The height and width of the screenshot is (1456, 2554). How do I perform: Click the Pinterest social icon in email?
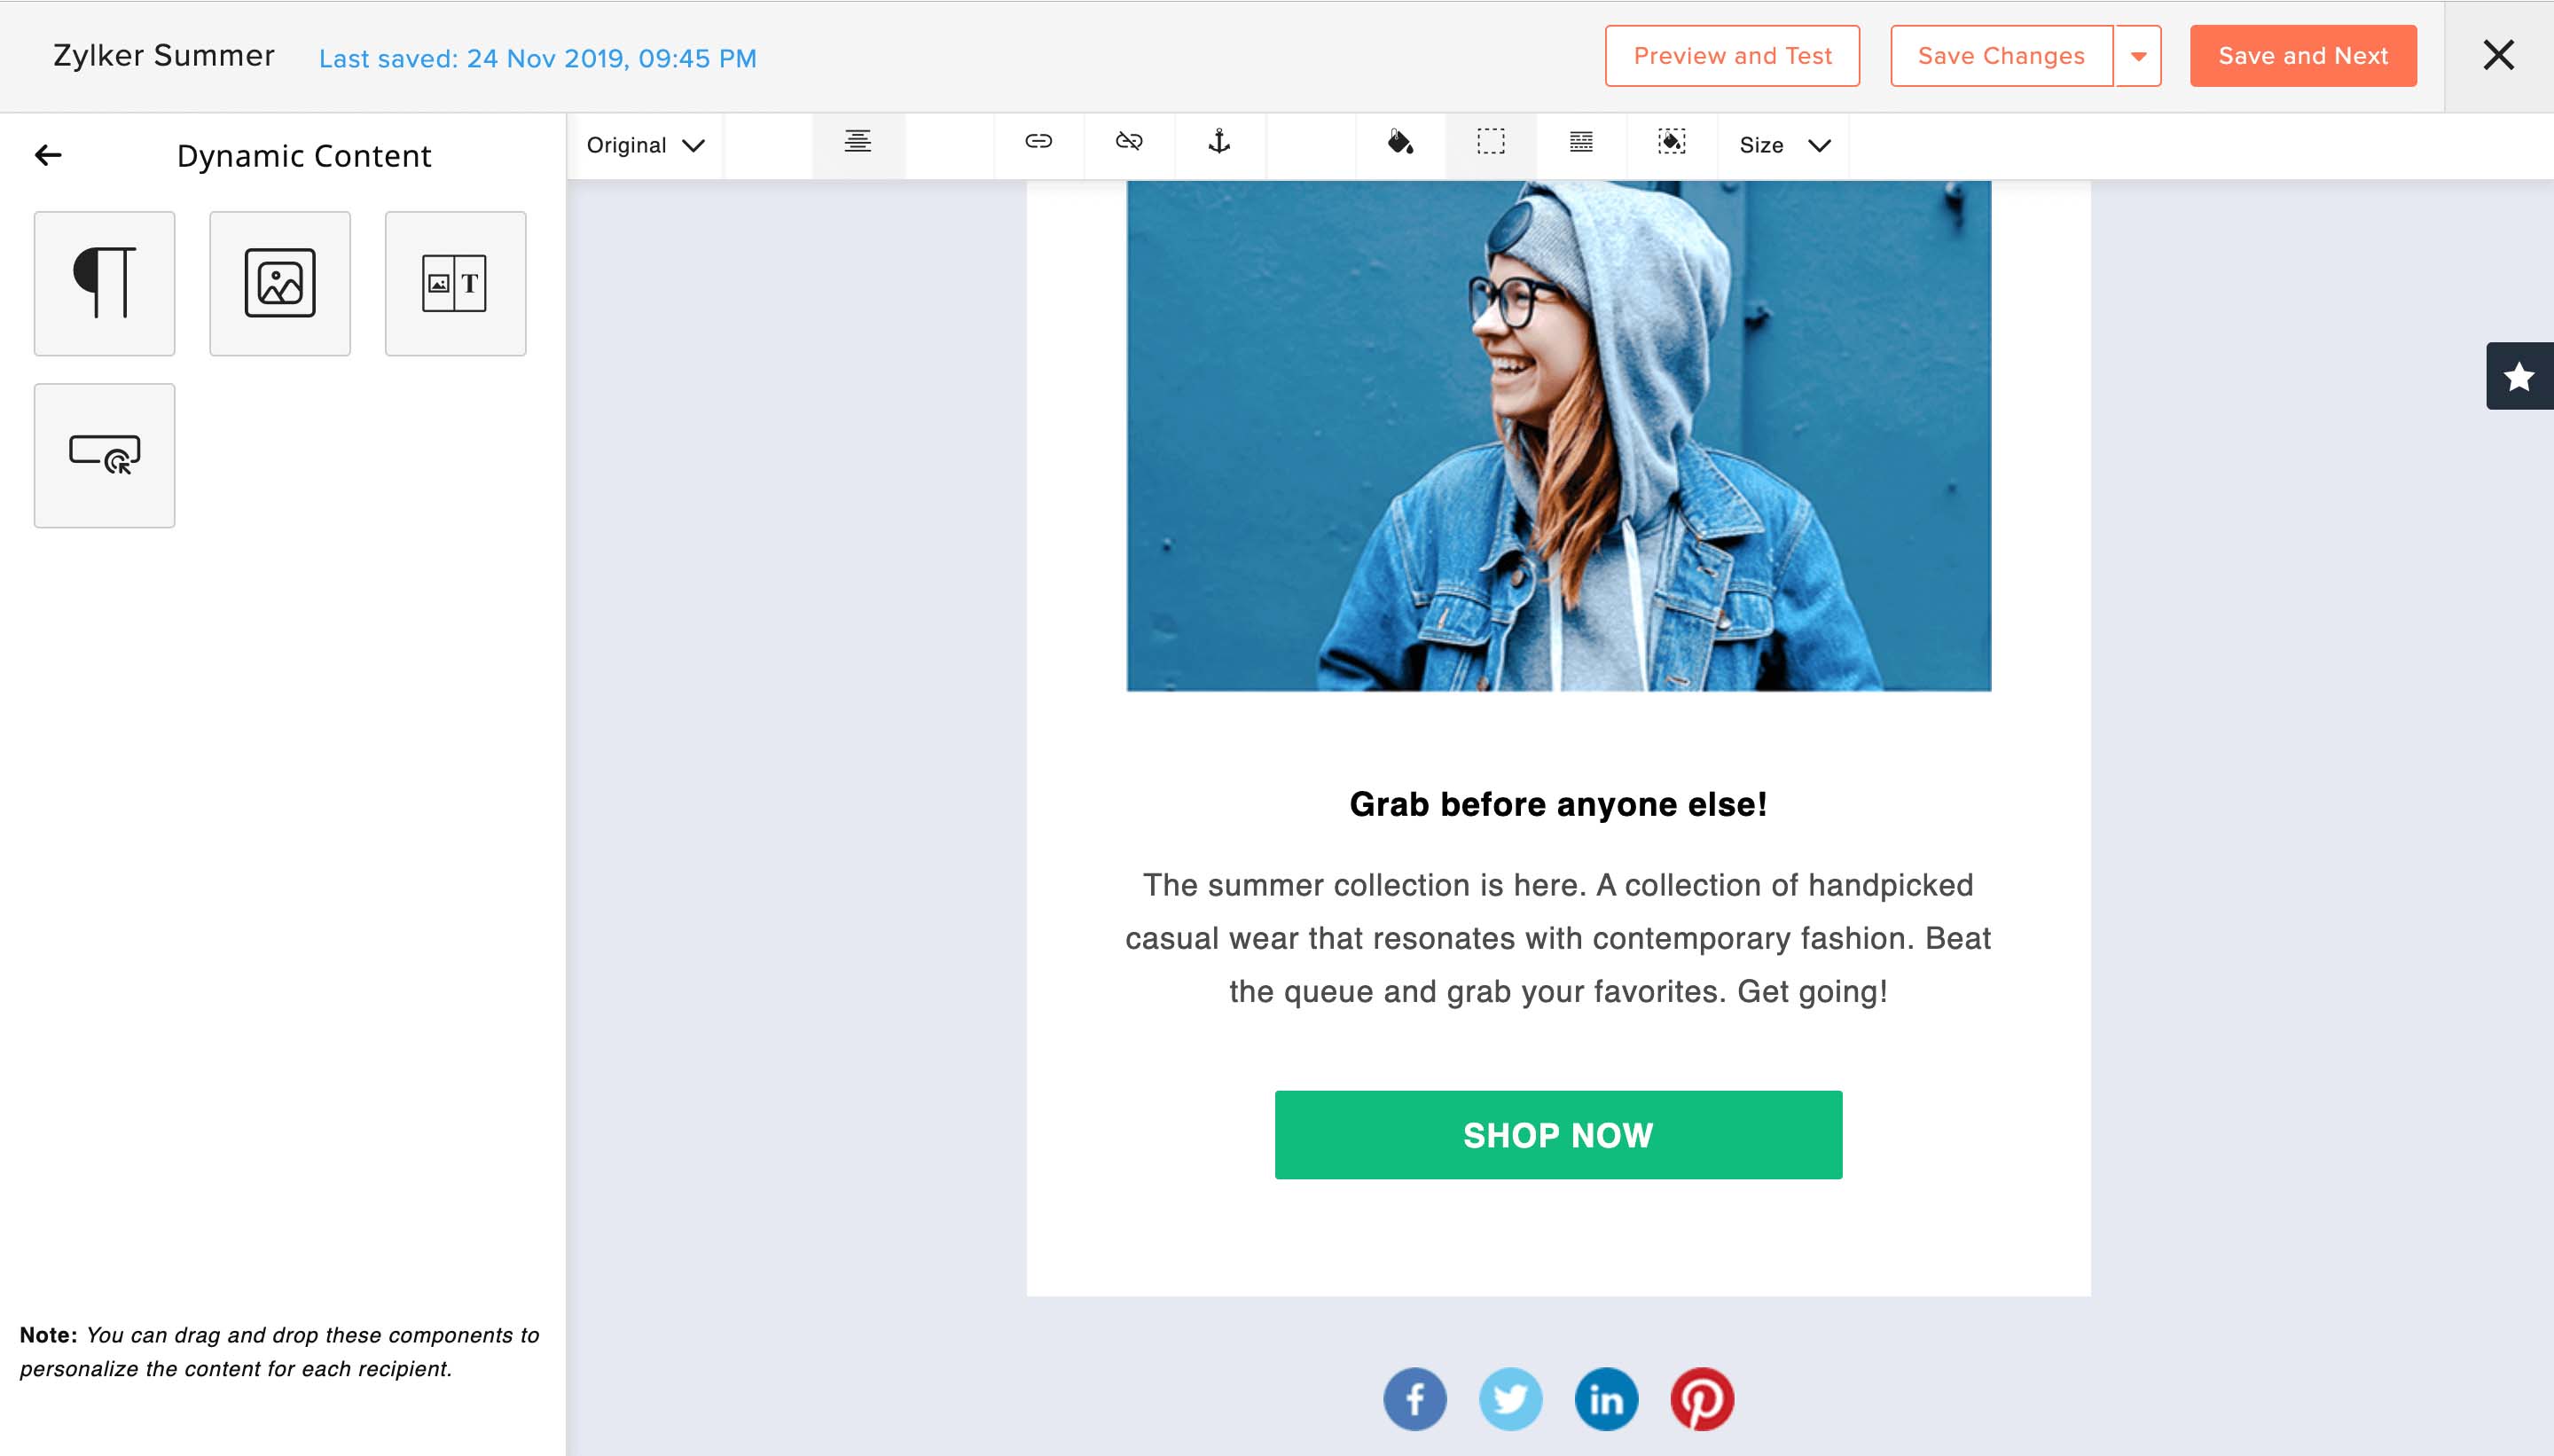pyautogui.click(x=1700, y=1398)
